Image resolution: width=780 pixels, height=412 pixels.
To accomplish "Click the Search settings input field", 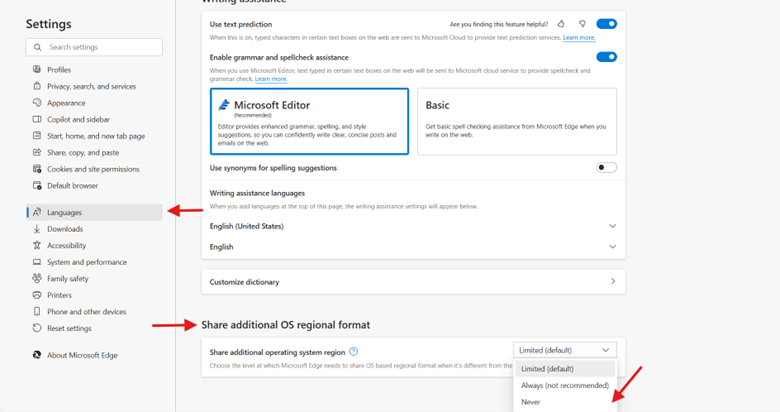I will (94, 47).
